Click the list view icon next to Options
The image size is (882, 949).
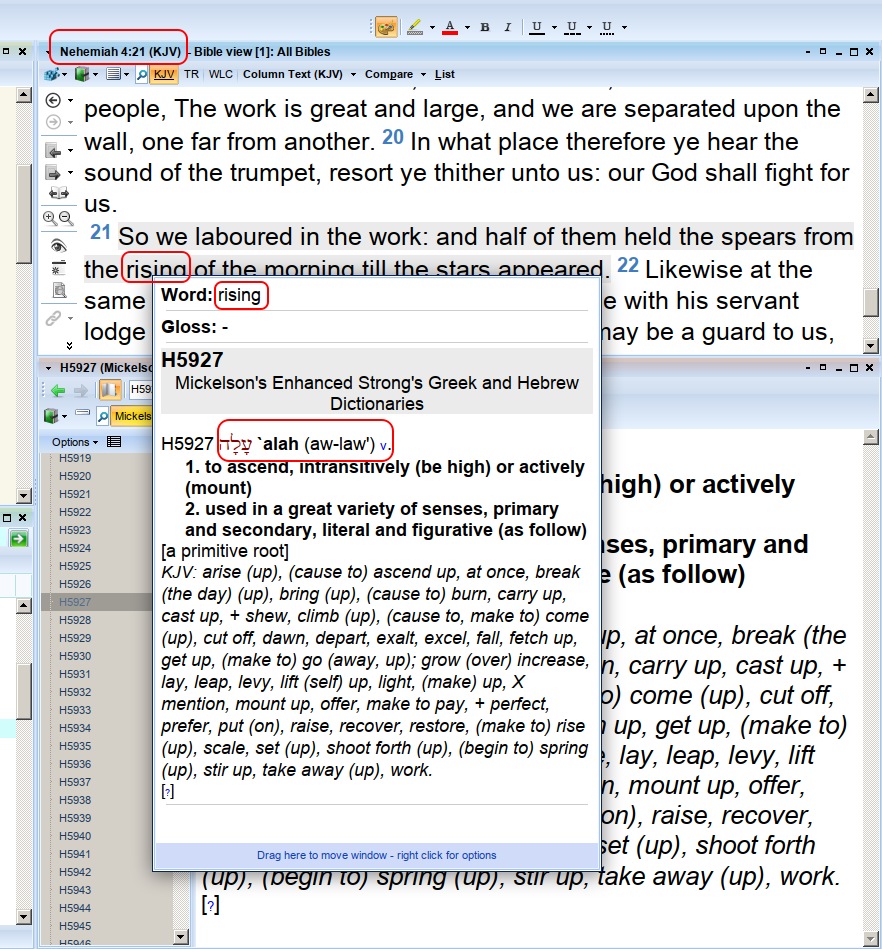[114, 442]
